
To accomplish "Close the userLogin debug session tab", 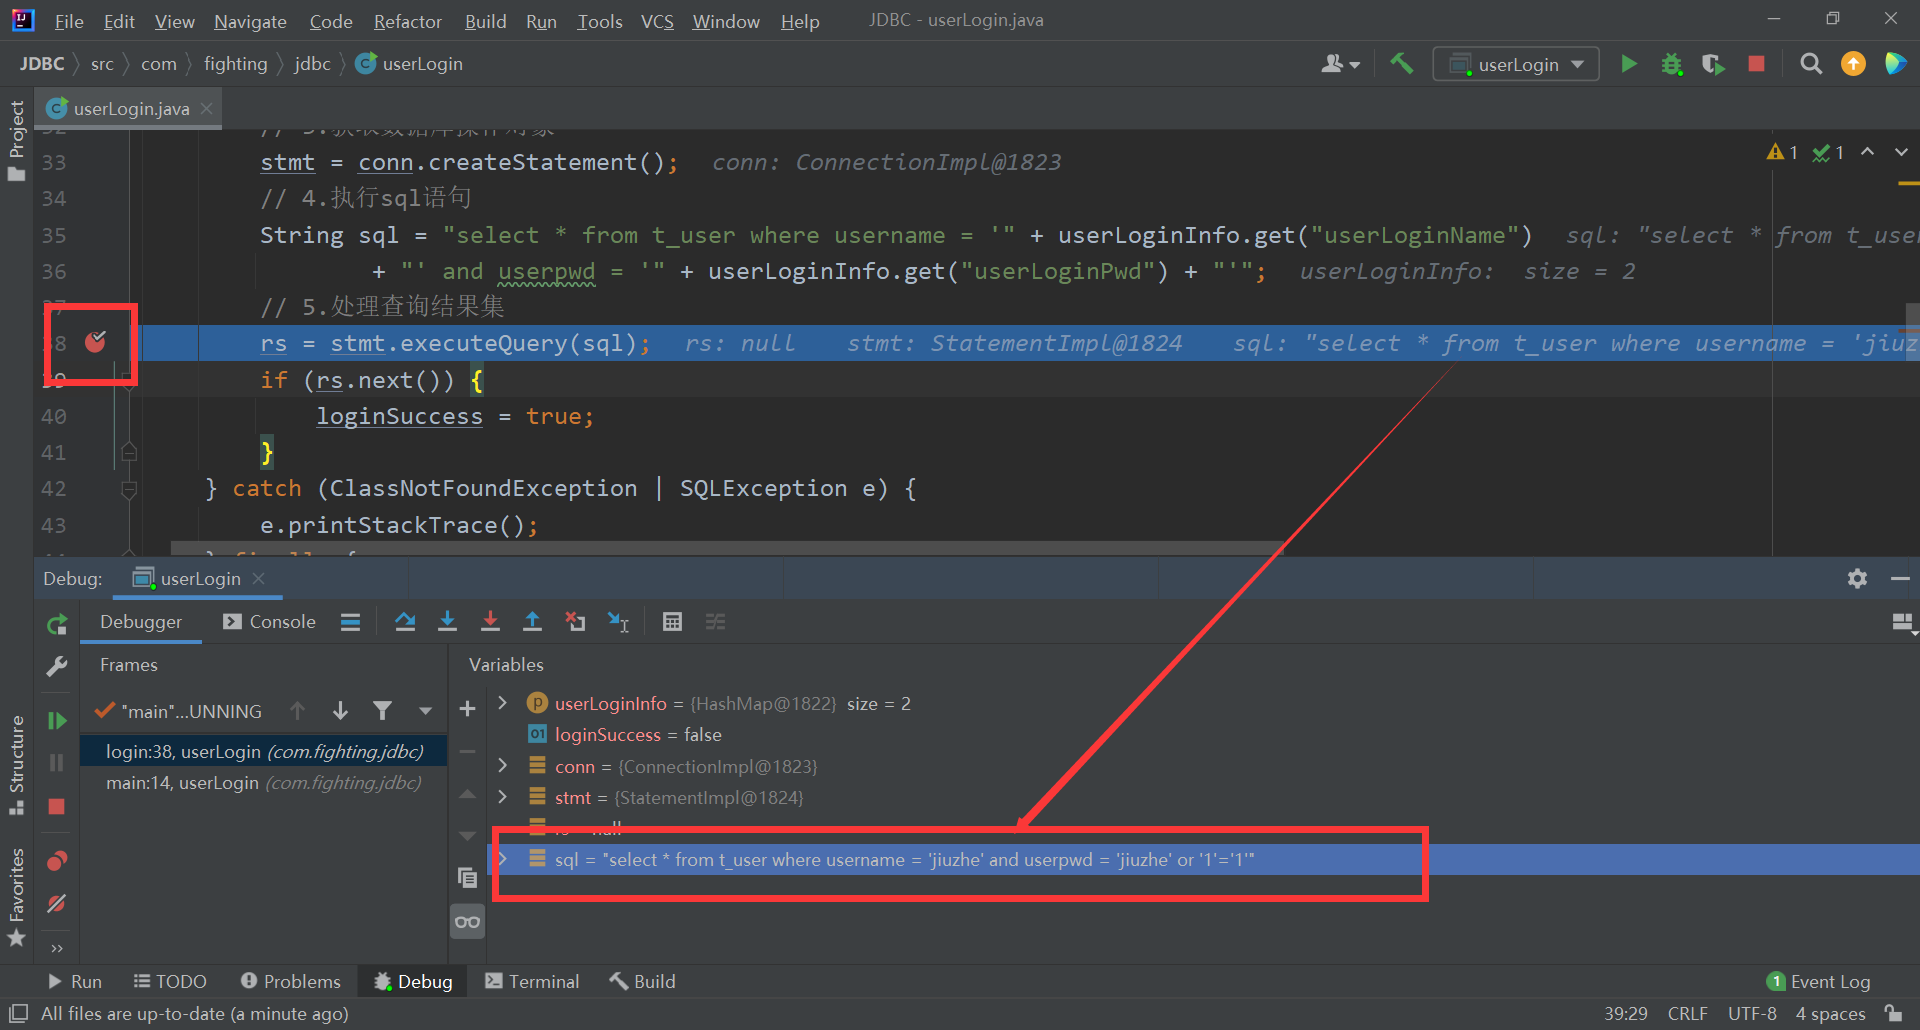I will pos(258,578).
